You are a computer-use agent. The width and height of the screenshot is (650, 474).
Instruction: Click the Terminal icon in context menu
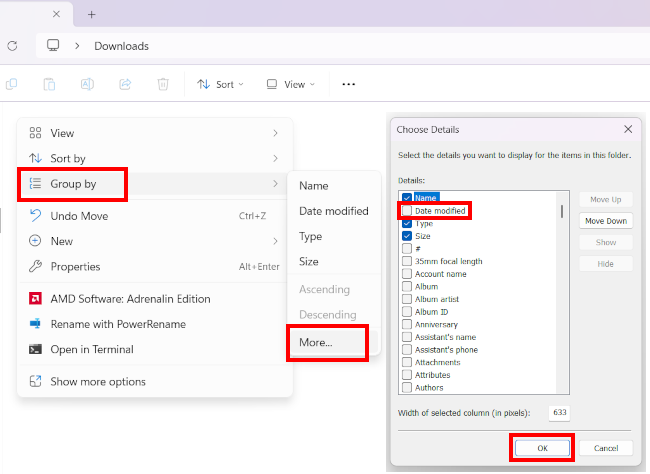(x=35, y=349)
